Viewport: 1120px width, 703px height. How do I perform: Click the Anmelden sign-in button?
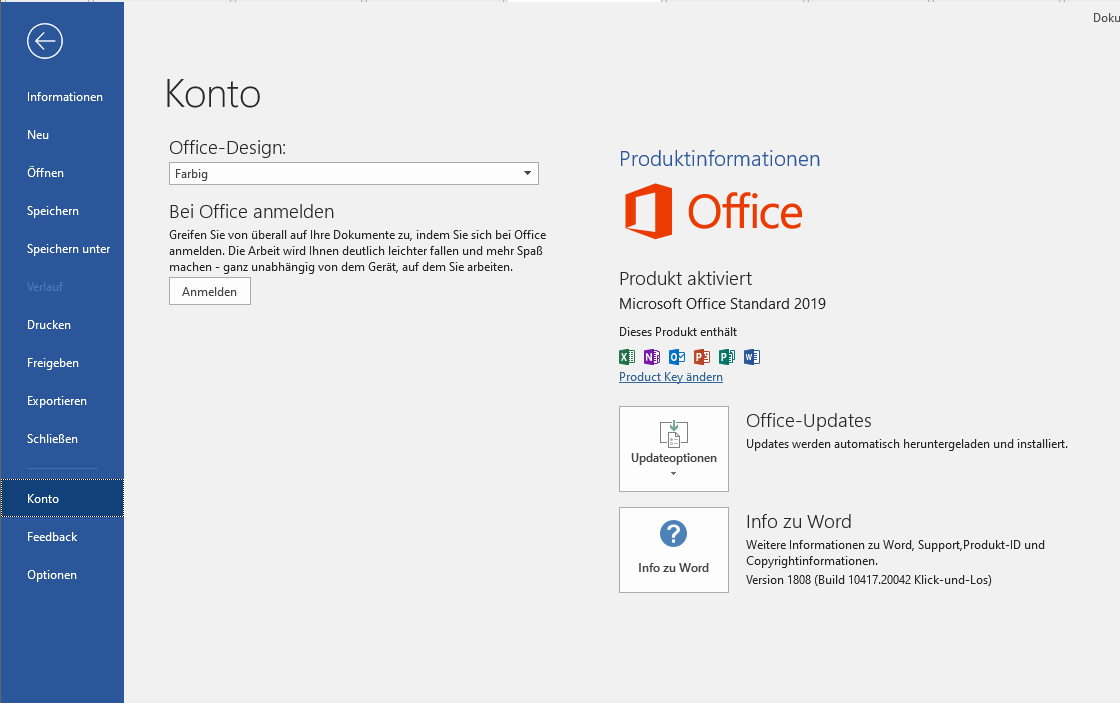click(x=210, y=292)
